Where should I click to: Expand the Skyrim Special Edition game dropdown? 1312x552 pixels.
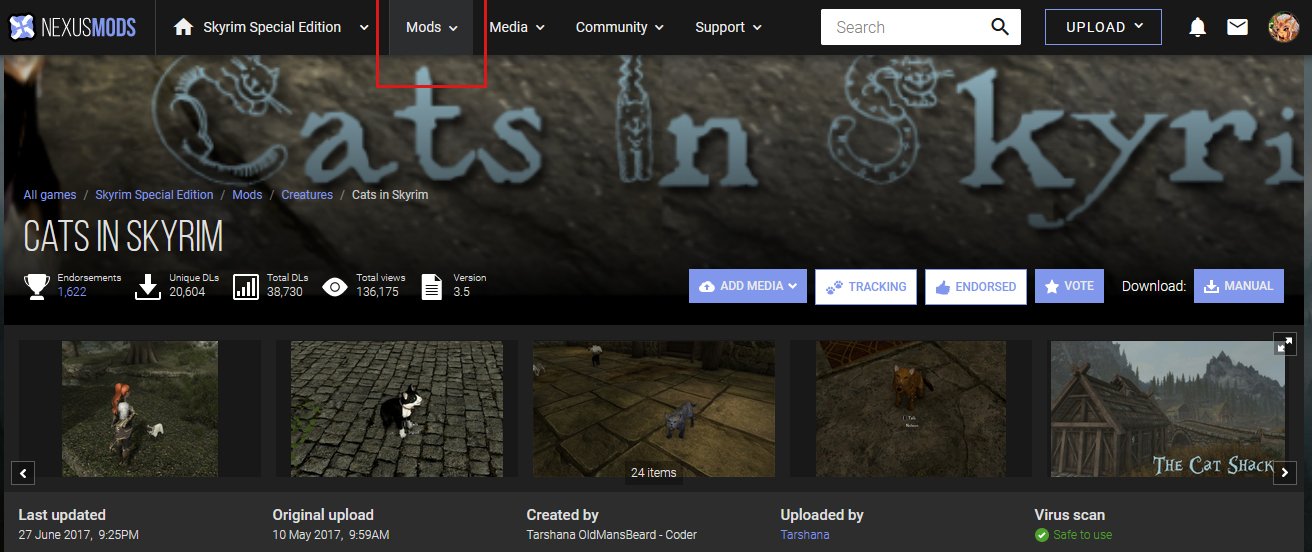click(x=364, y=28)
